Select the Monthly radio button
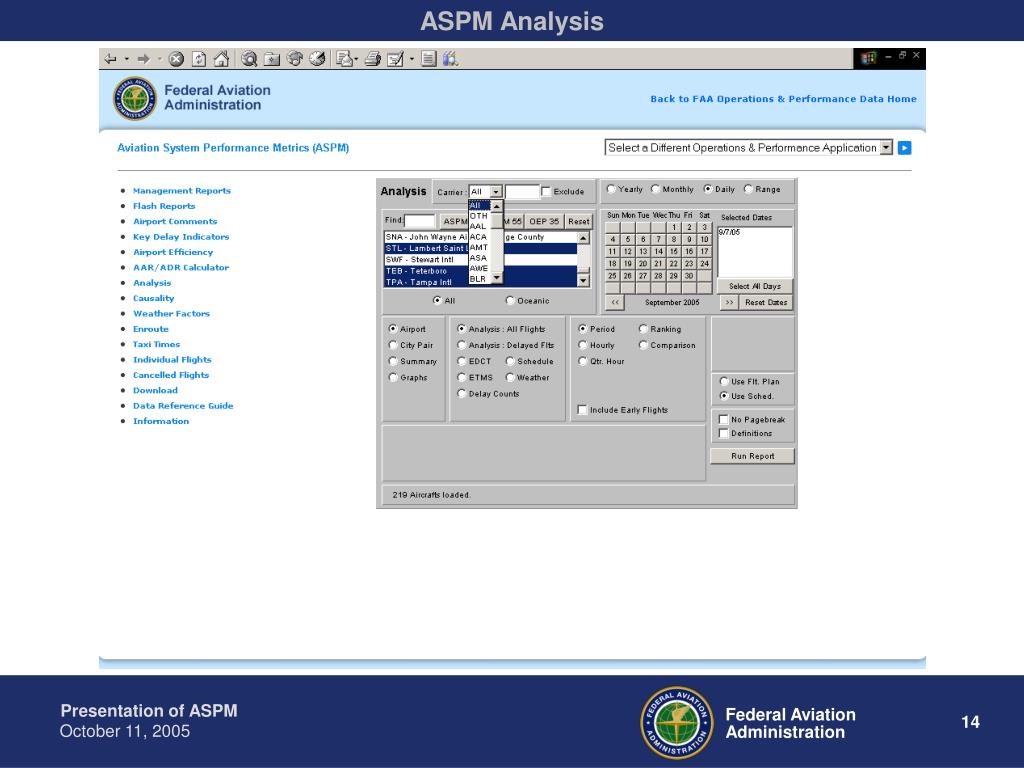This screenshot has width=1024, height=768. [655, 189]
